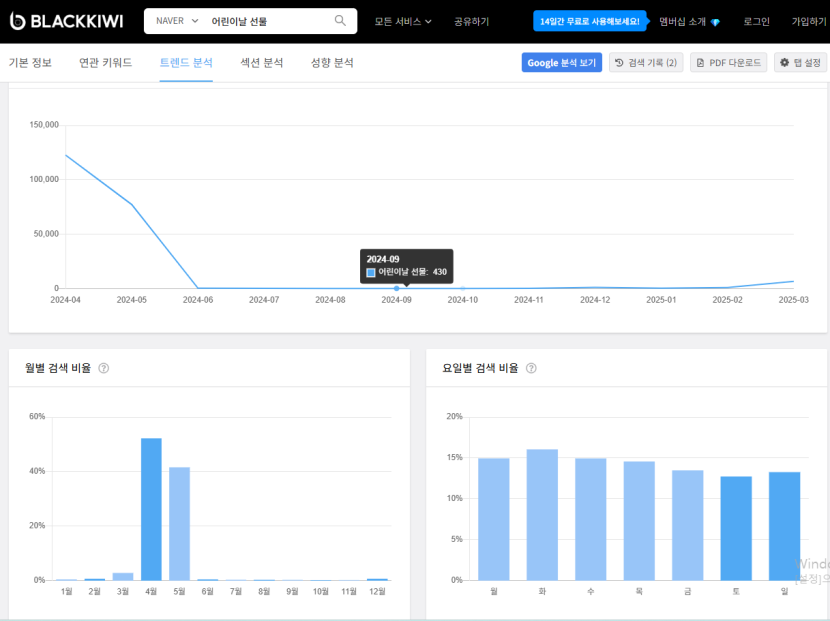This screenshot has width=830, height=621.
Task: Click the Google 분석 보기 button
Action: [562, 62]
